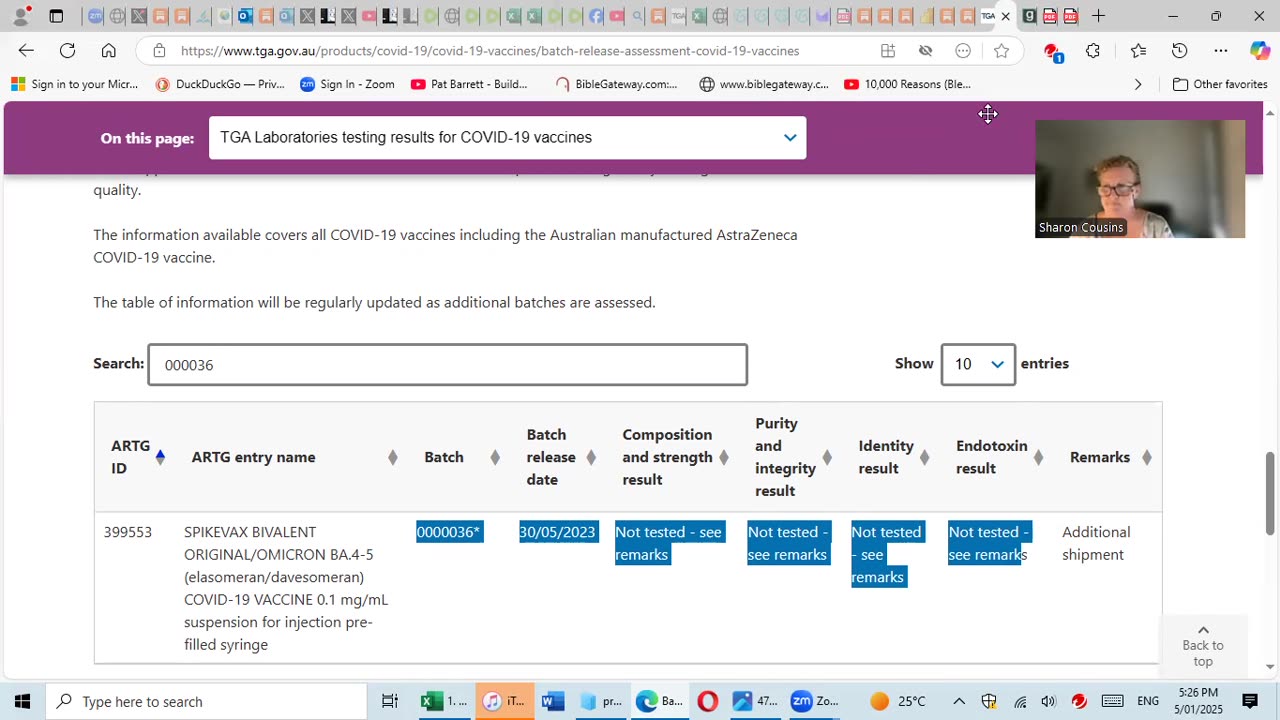Switch to Excel in the taskbar
This screenshot has width=1280, height=720.
443,701
